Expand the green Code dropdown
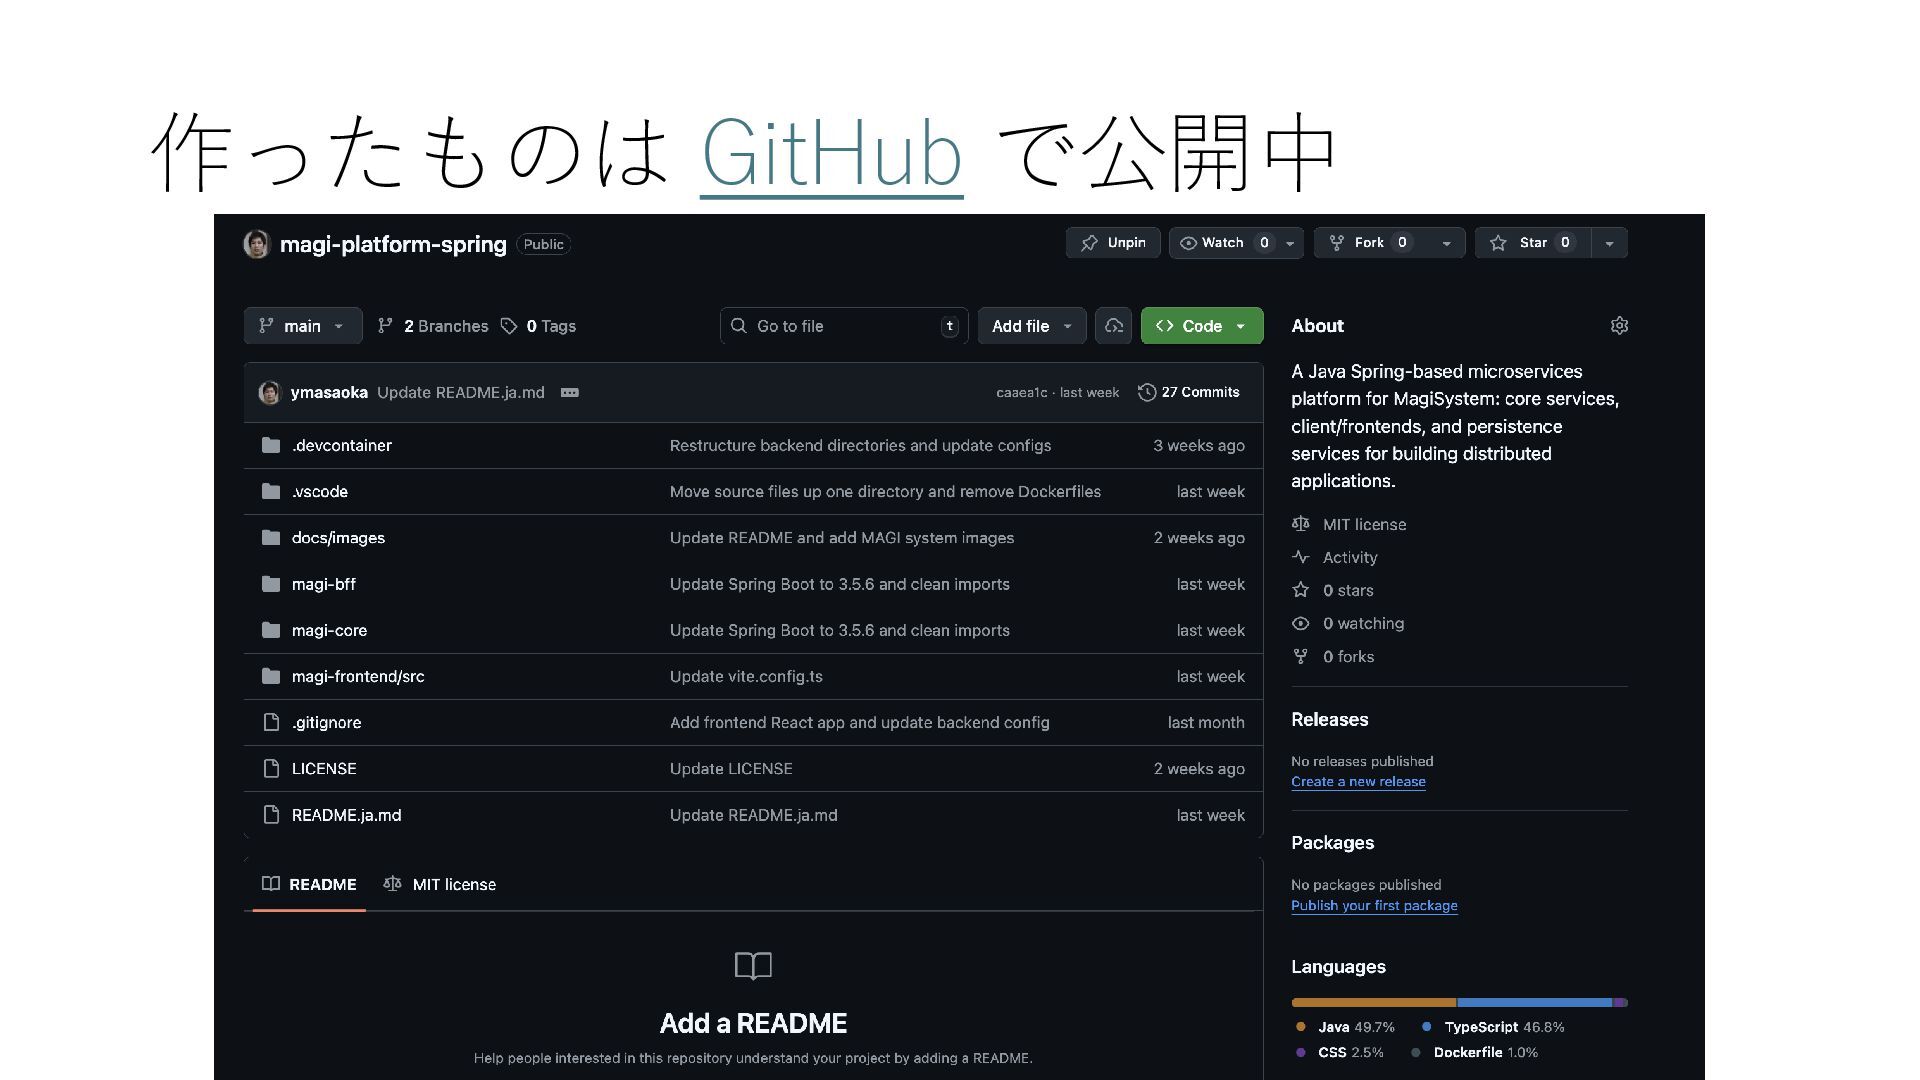The height and width of the screenshot is (1080, 1920). (x=1201, y=326)
